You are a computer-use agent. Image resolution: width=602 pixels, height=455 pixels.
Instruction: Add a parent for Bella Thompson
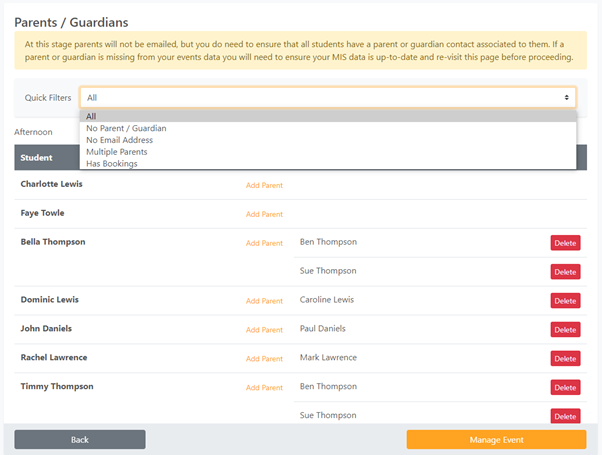pos(264,243)
